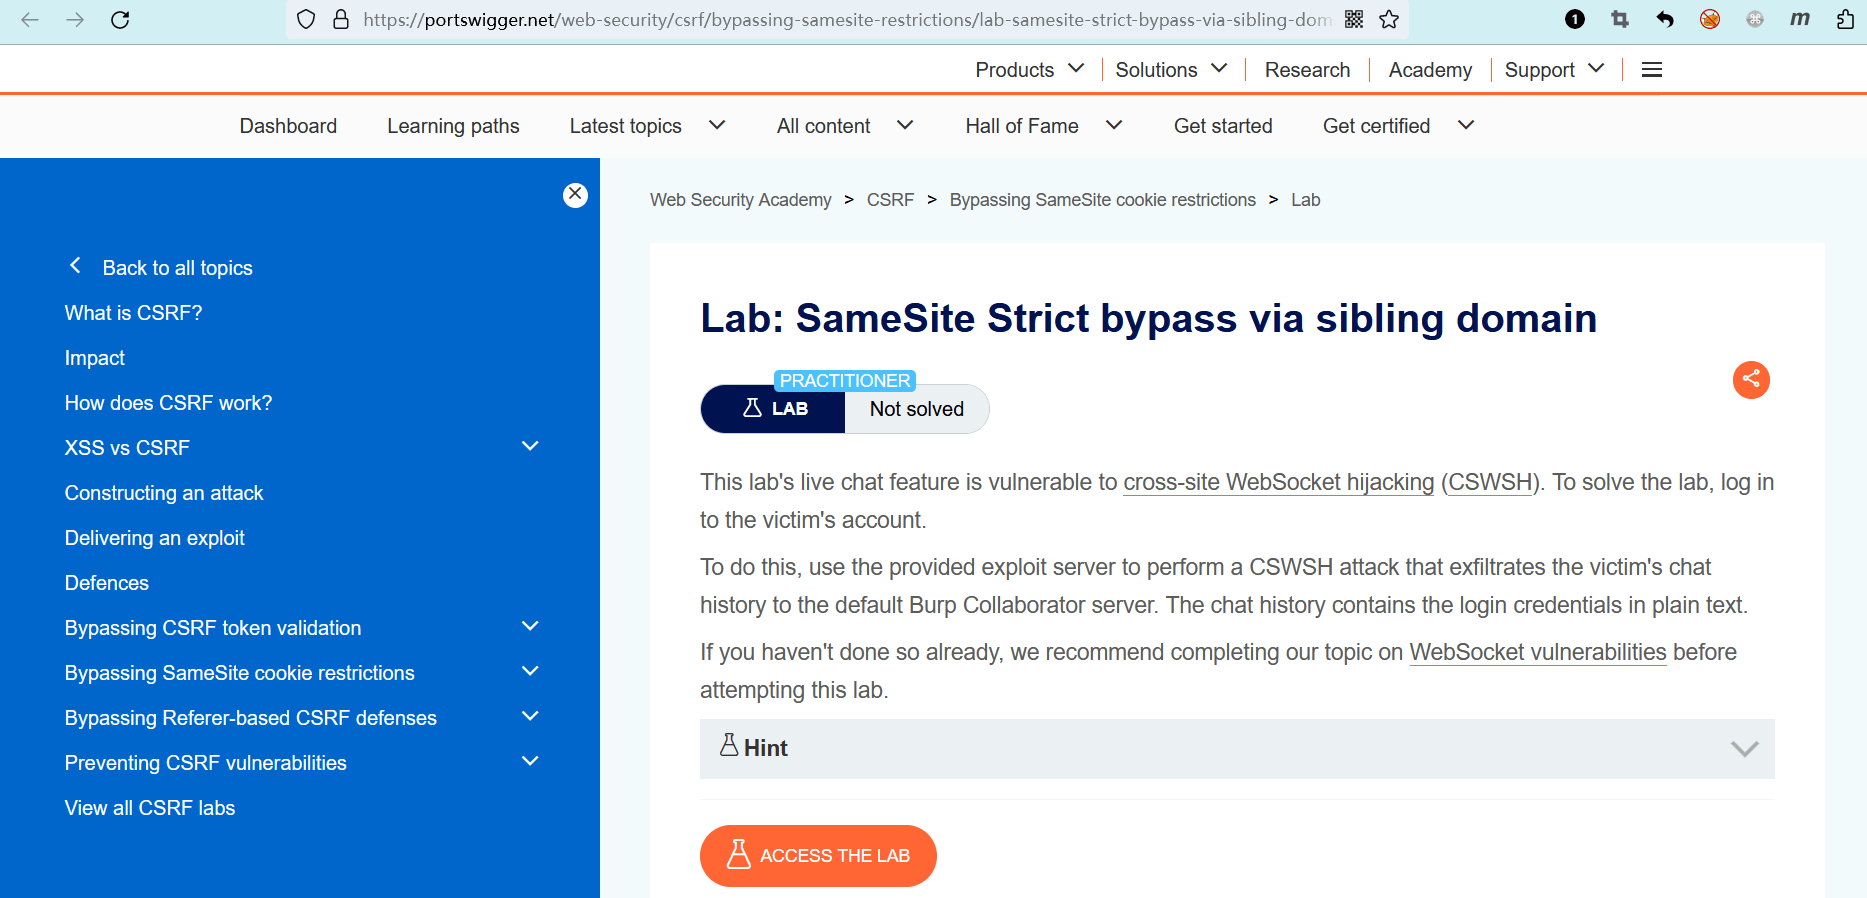Image resolution: width=1867 pixels, height=898 pixels.
Task: Click Back to all topics
Action: 177,268
